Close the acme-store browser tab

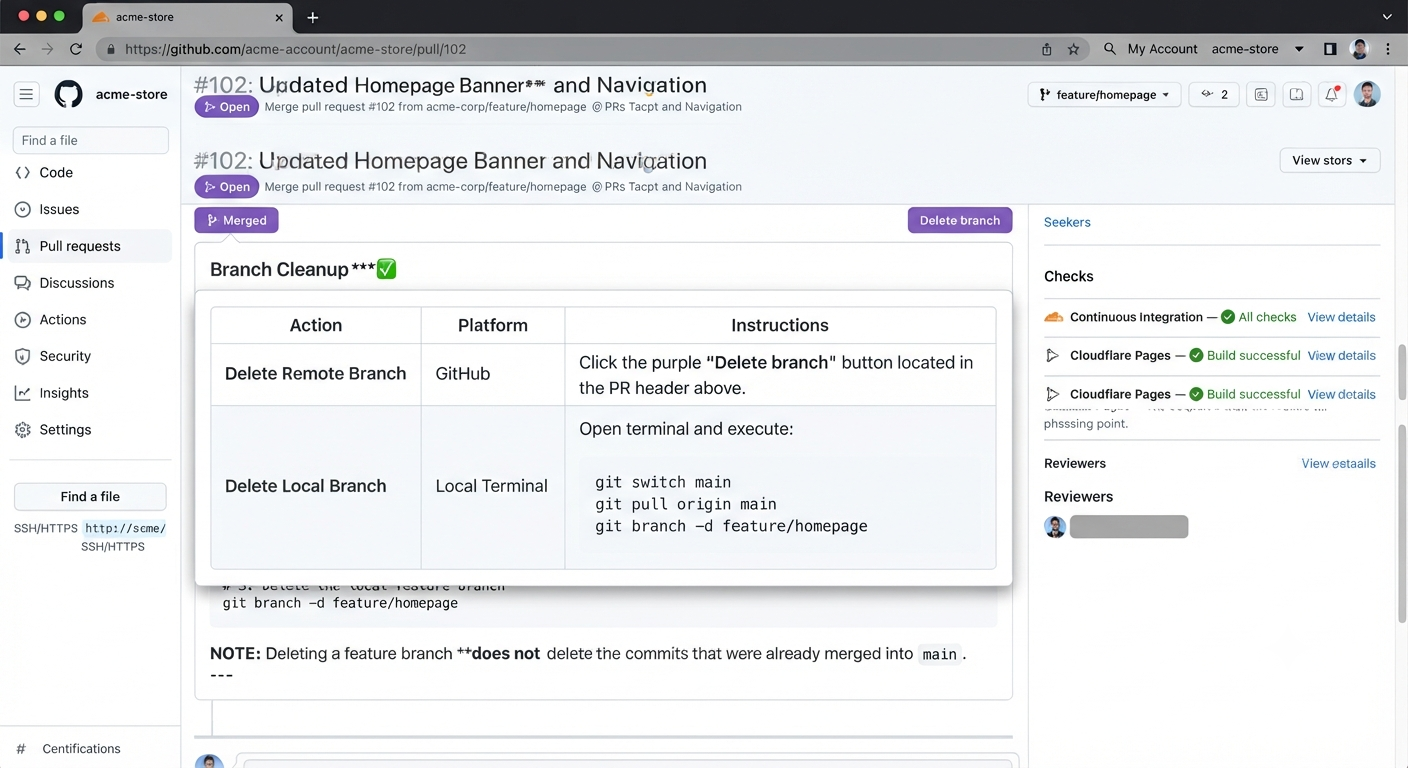279,17
